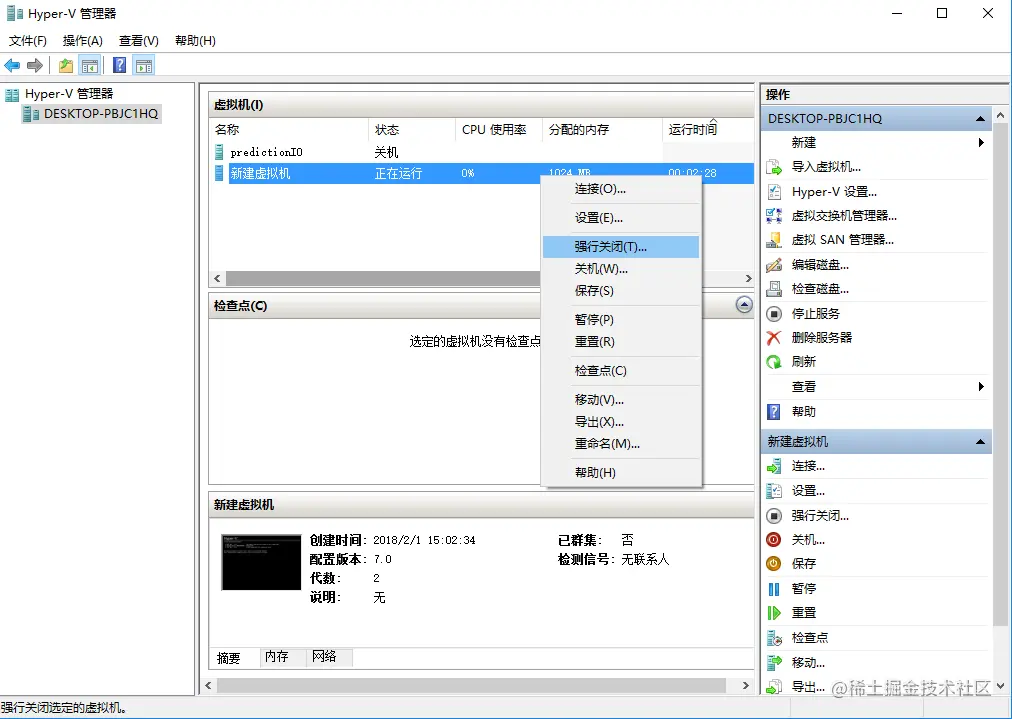Open the 帮助(H) menu in menu bar

tap(195, 41)
